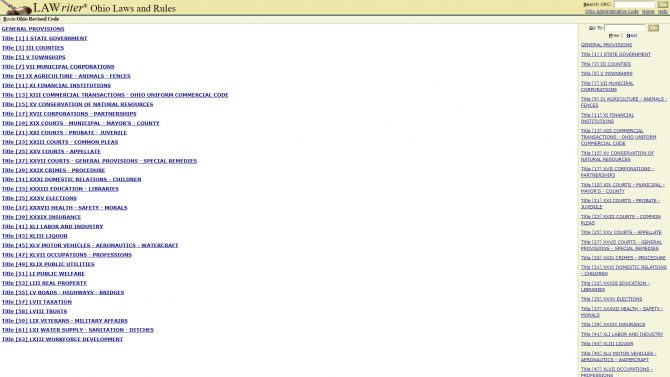The image size is (670, 377).
Task: Select Title [29] Crimes - Procedure in right sidebar
Action: click(623, 258)
